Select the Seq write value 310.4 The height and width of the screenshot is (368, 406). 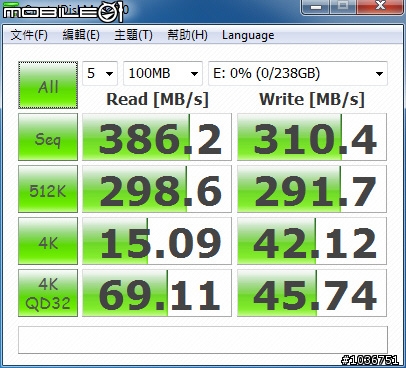(x=312, y=137)
